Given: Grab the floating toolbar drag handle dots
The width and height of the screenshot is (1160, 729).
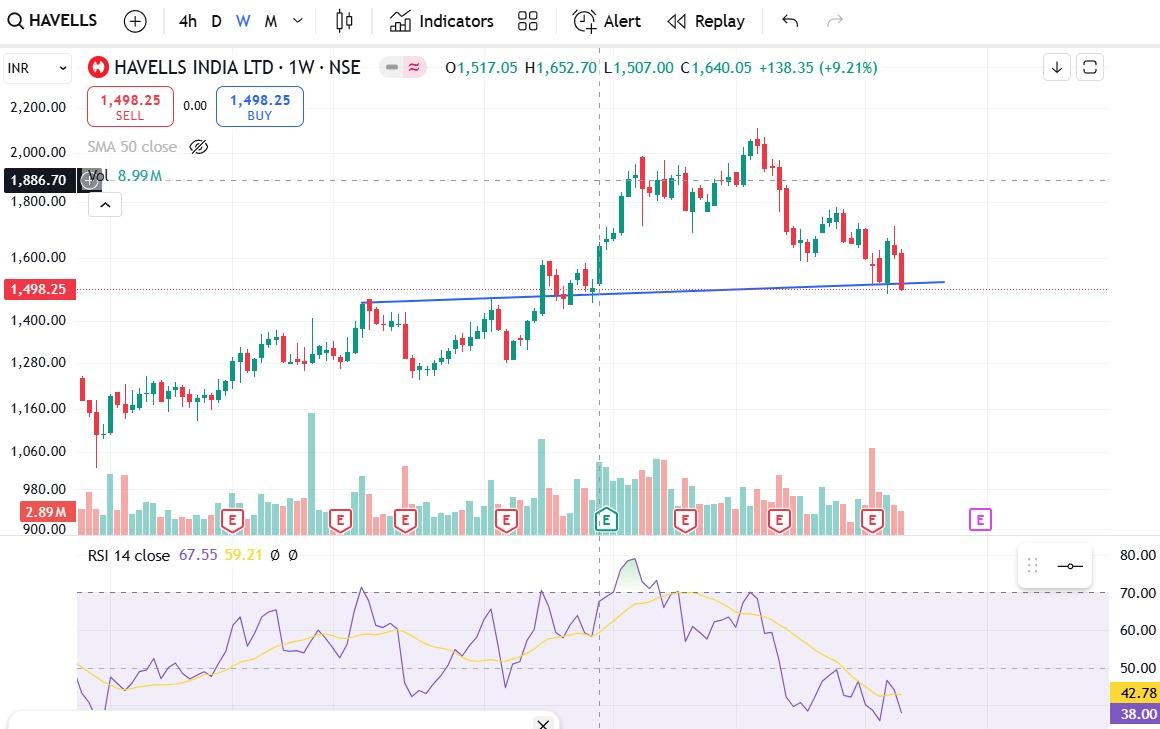Looking at the screenshot, I should (1033, 566).
